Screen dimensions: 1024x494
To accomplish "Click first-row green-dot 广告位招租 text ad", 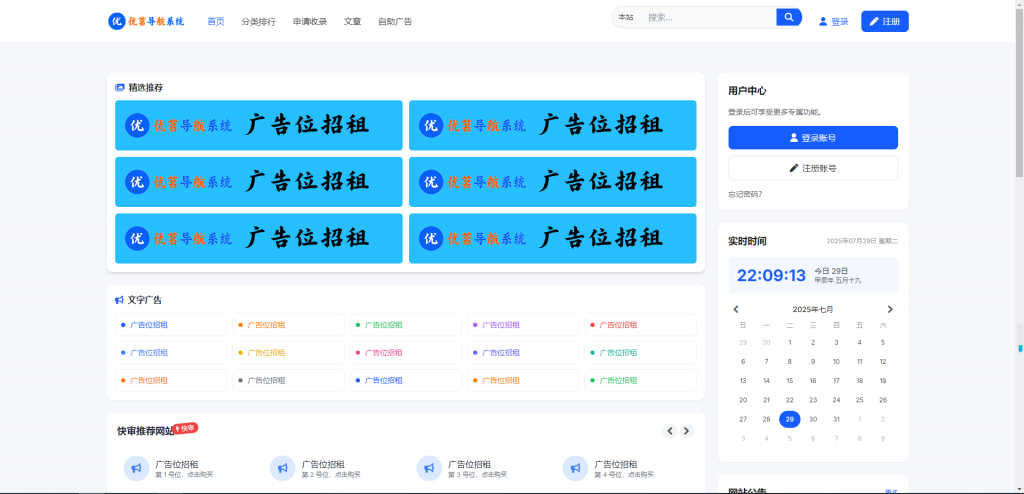I will coord(406,325).
